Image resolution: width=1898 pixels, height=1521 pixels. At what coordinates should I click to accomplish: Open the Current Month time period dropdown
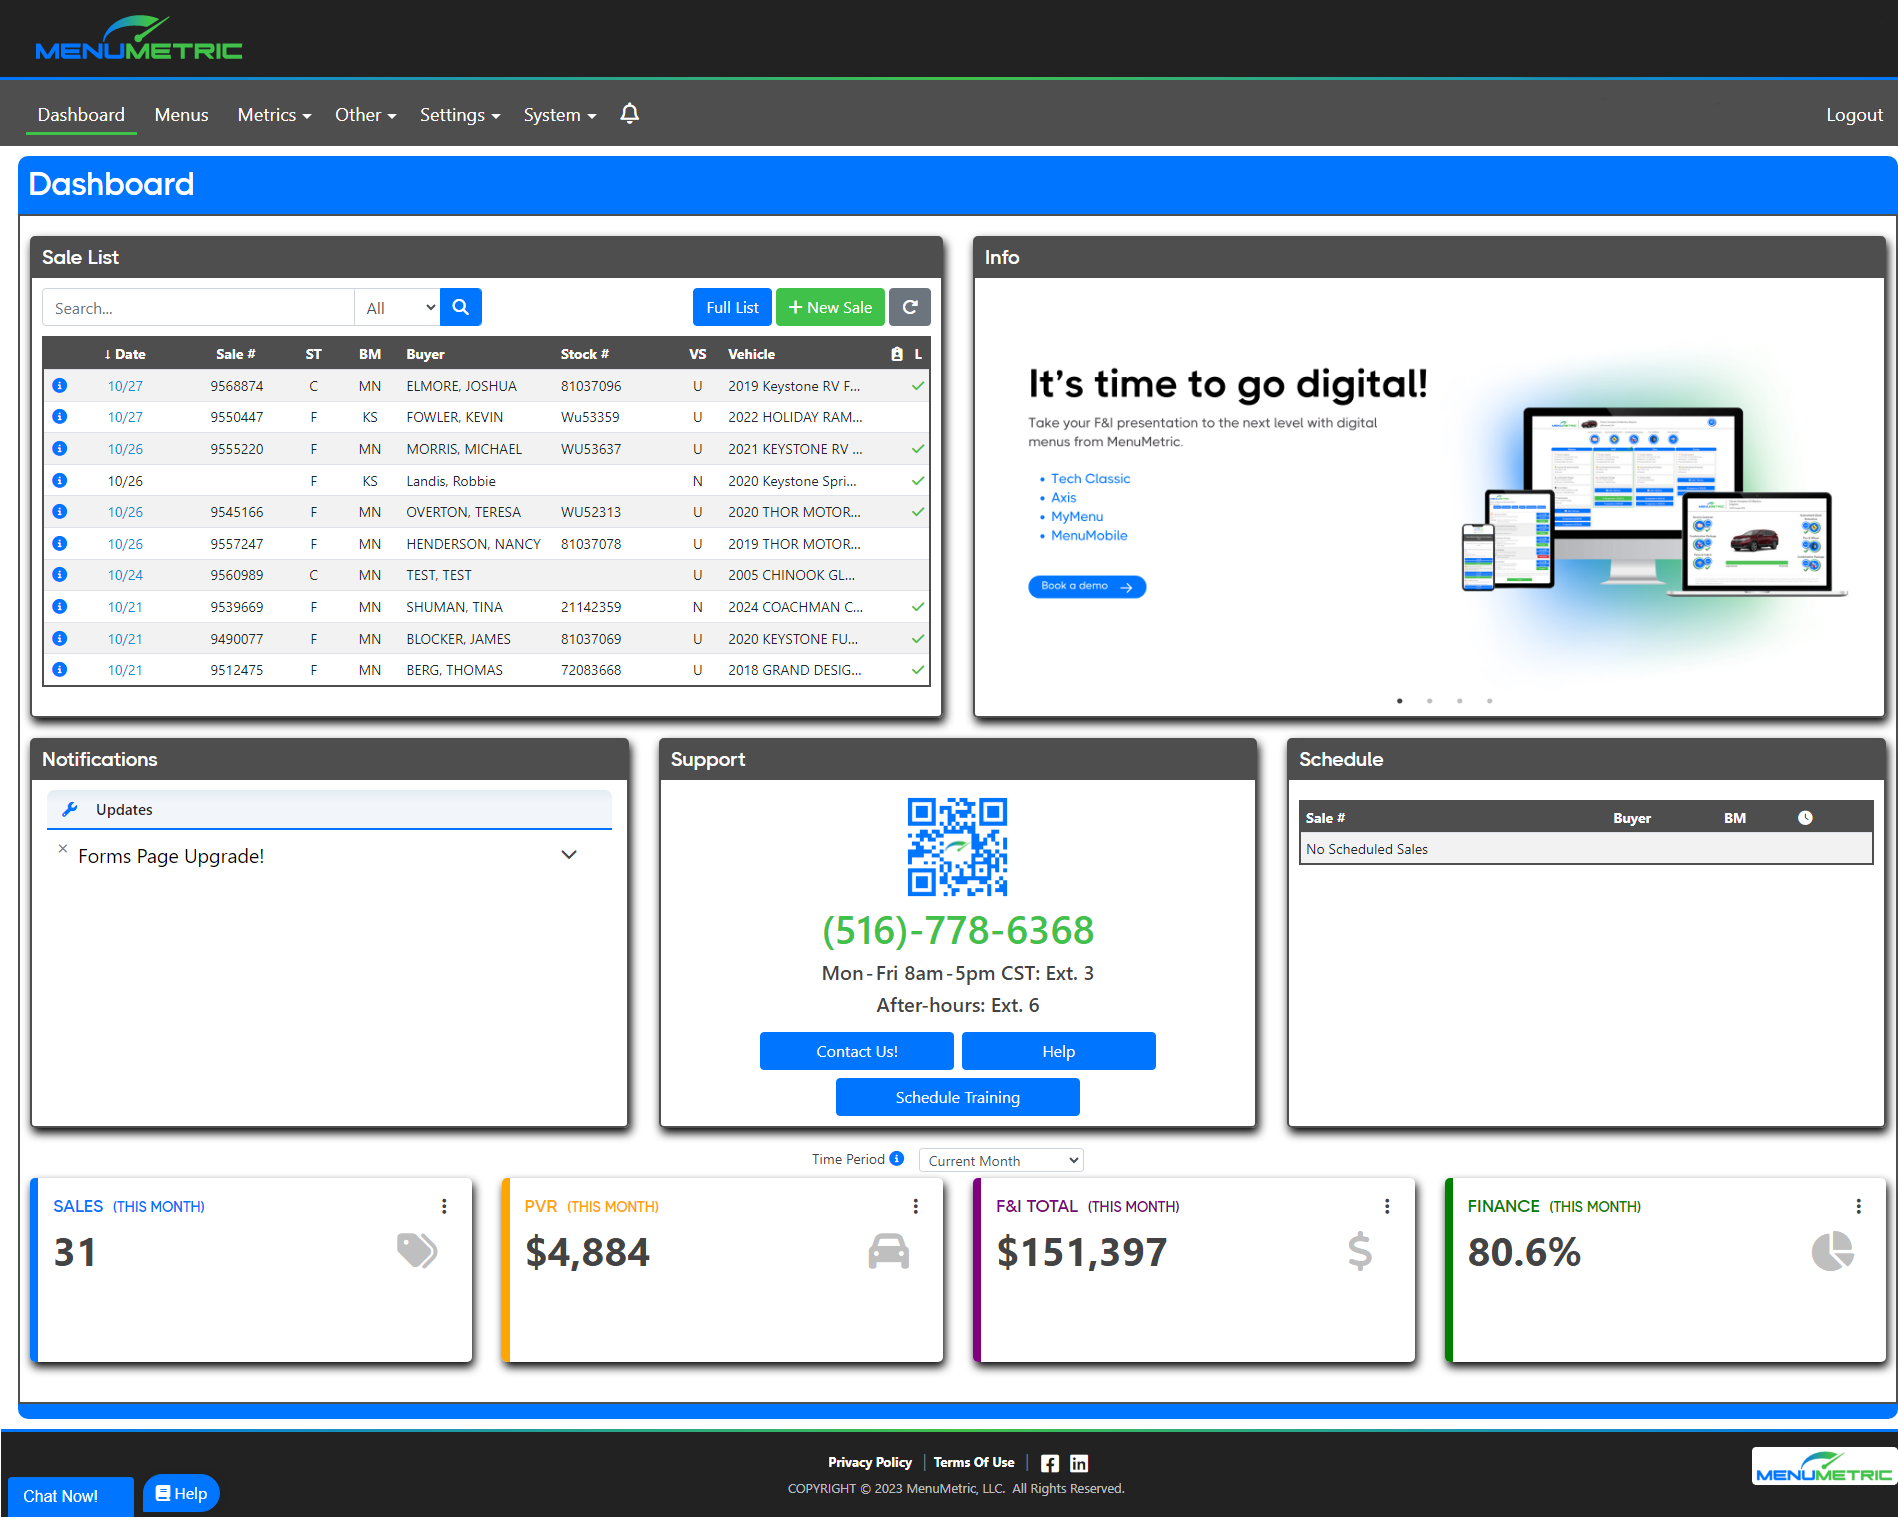1000,1160
